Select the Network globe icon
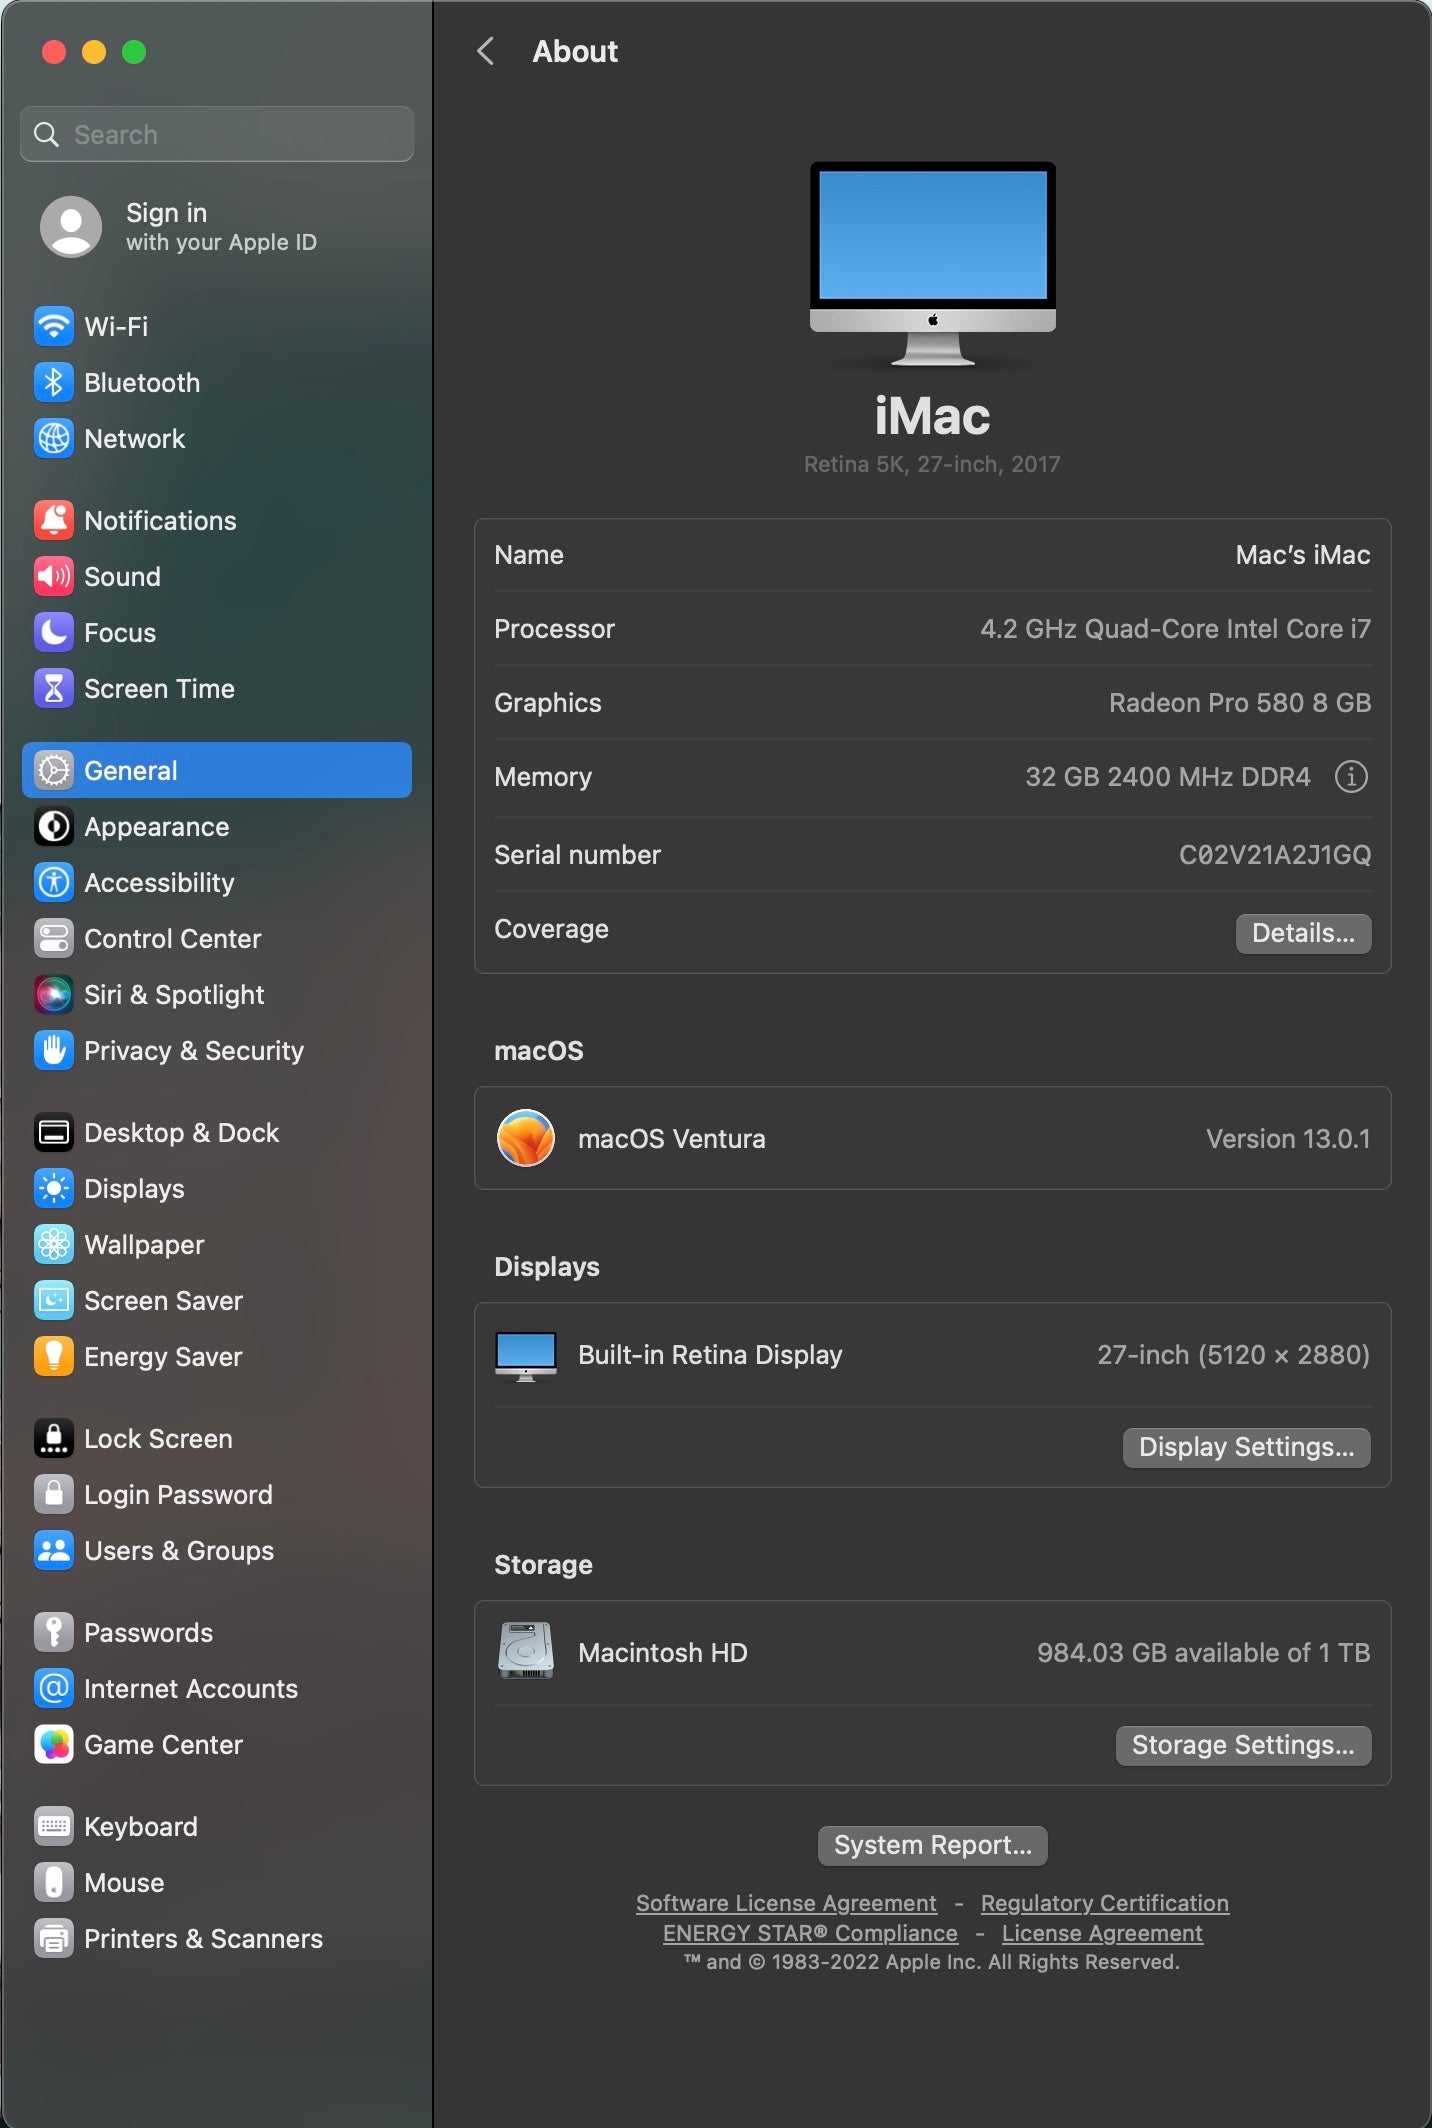 tap(54, 438)
